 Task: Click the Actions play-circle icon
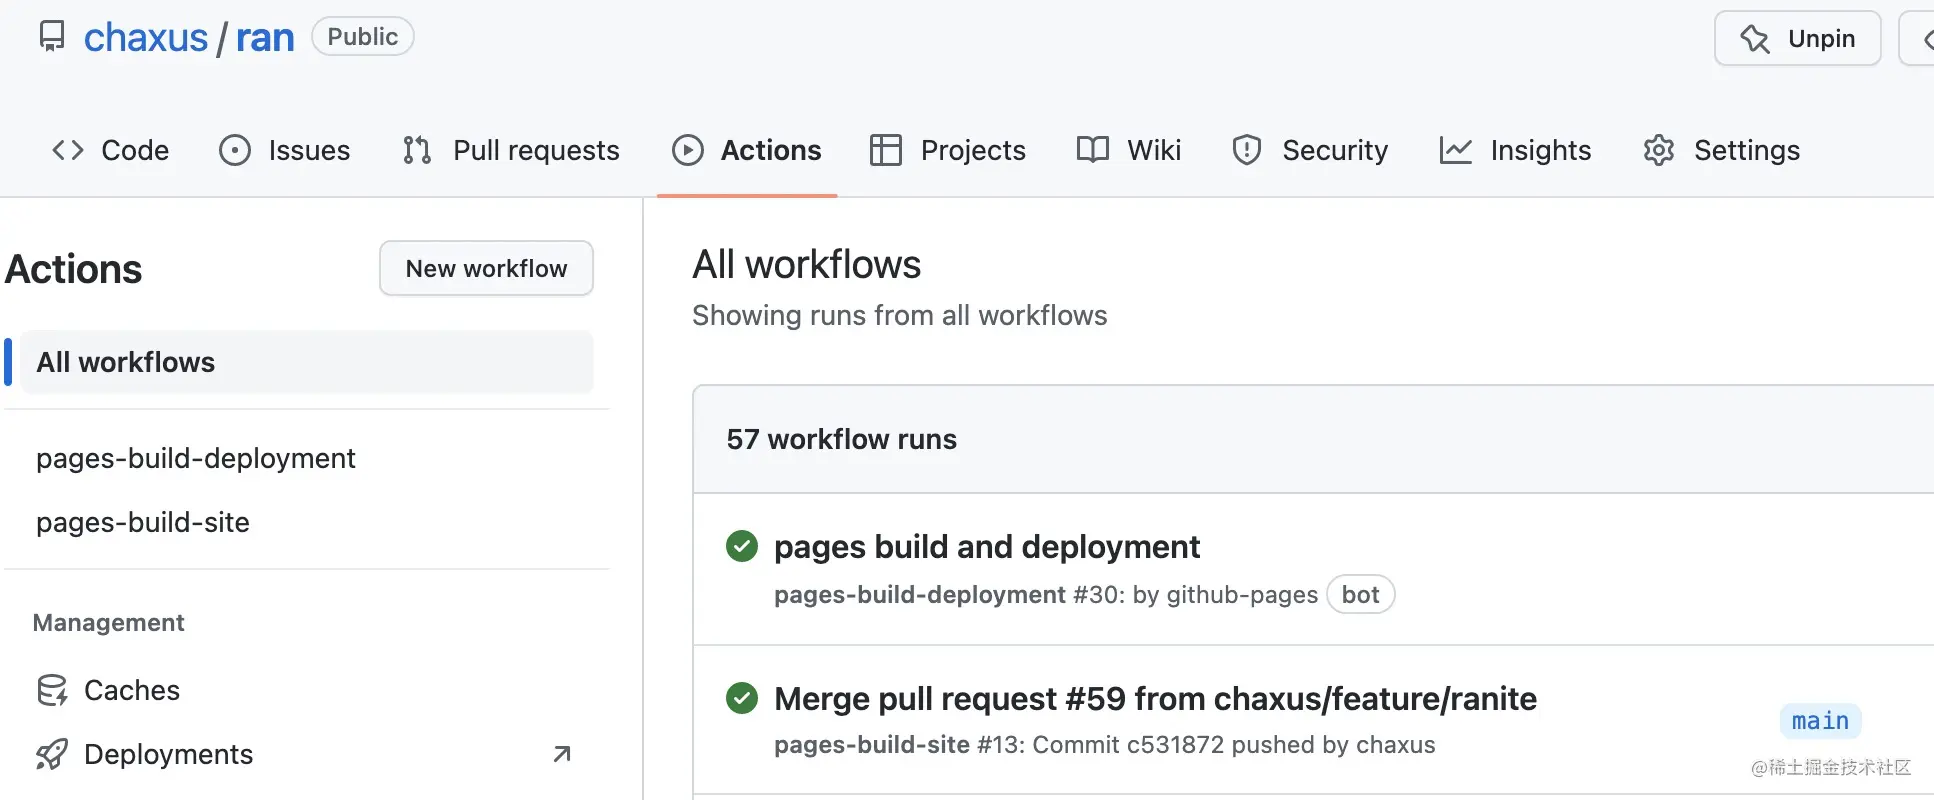pos(688,150)
